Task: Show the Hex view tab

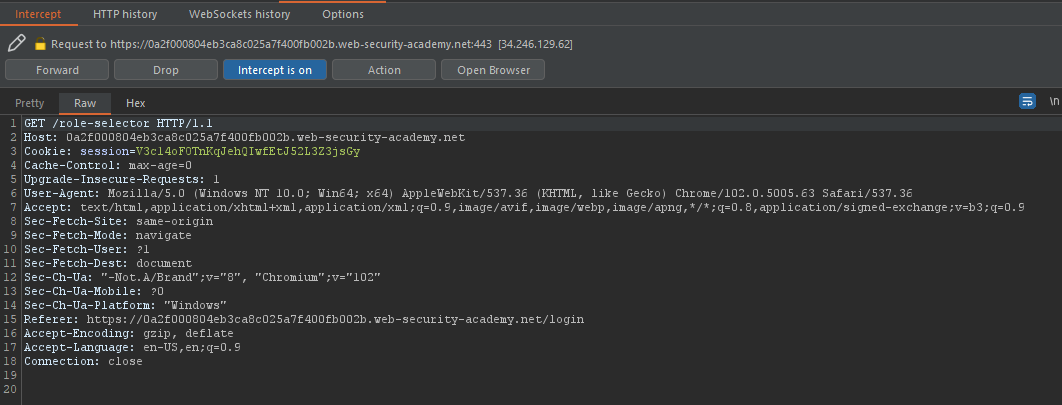Action: 136,103
